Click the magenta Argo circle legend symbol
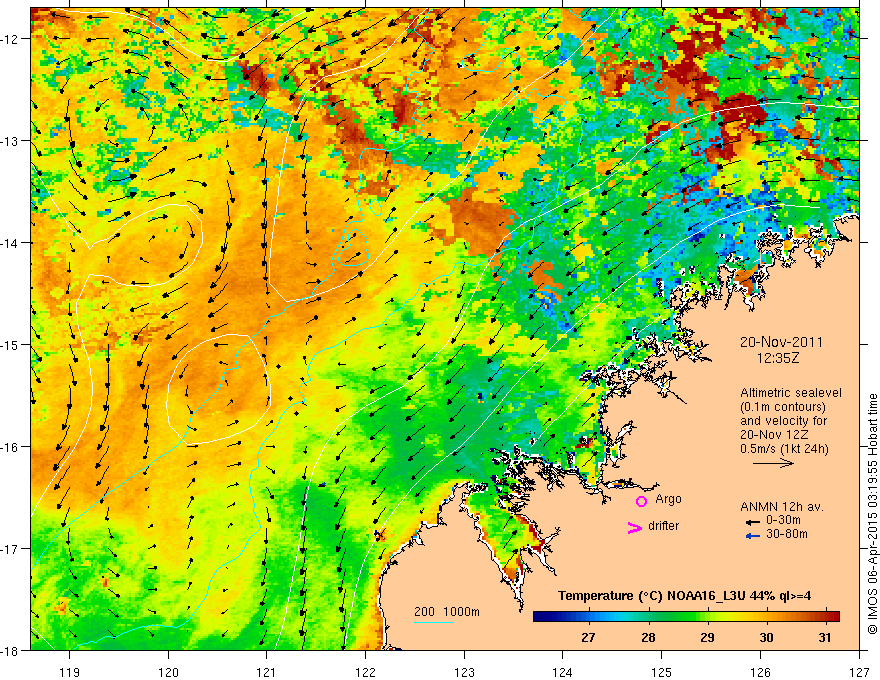This screenshot has height=680, width=880. (x=641, y=501)
